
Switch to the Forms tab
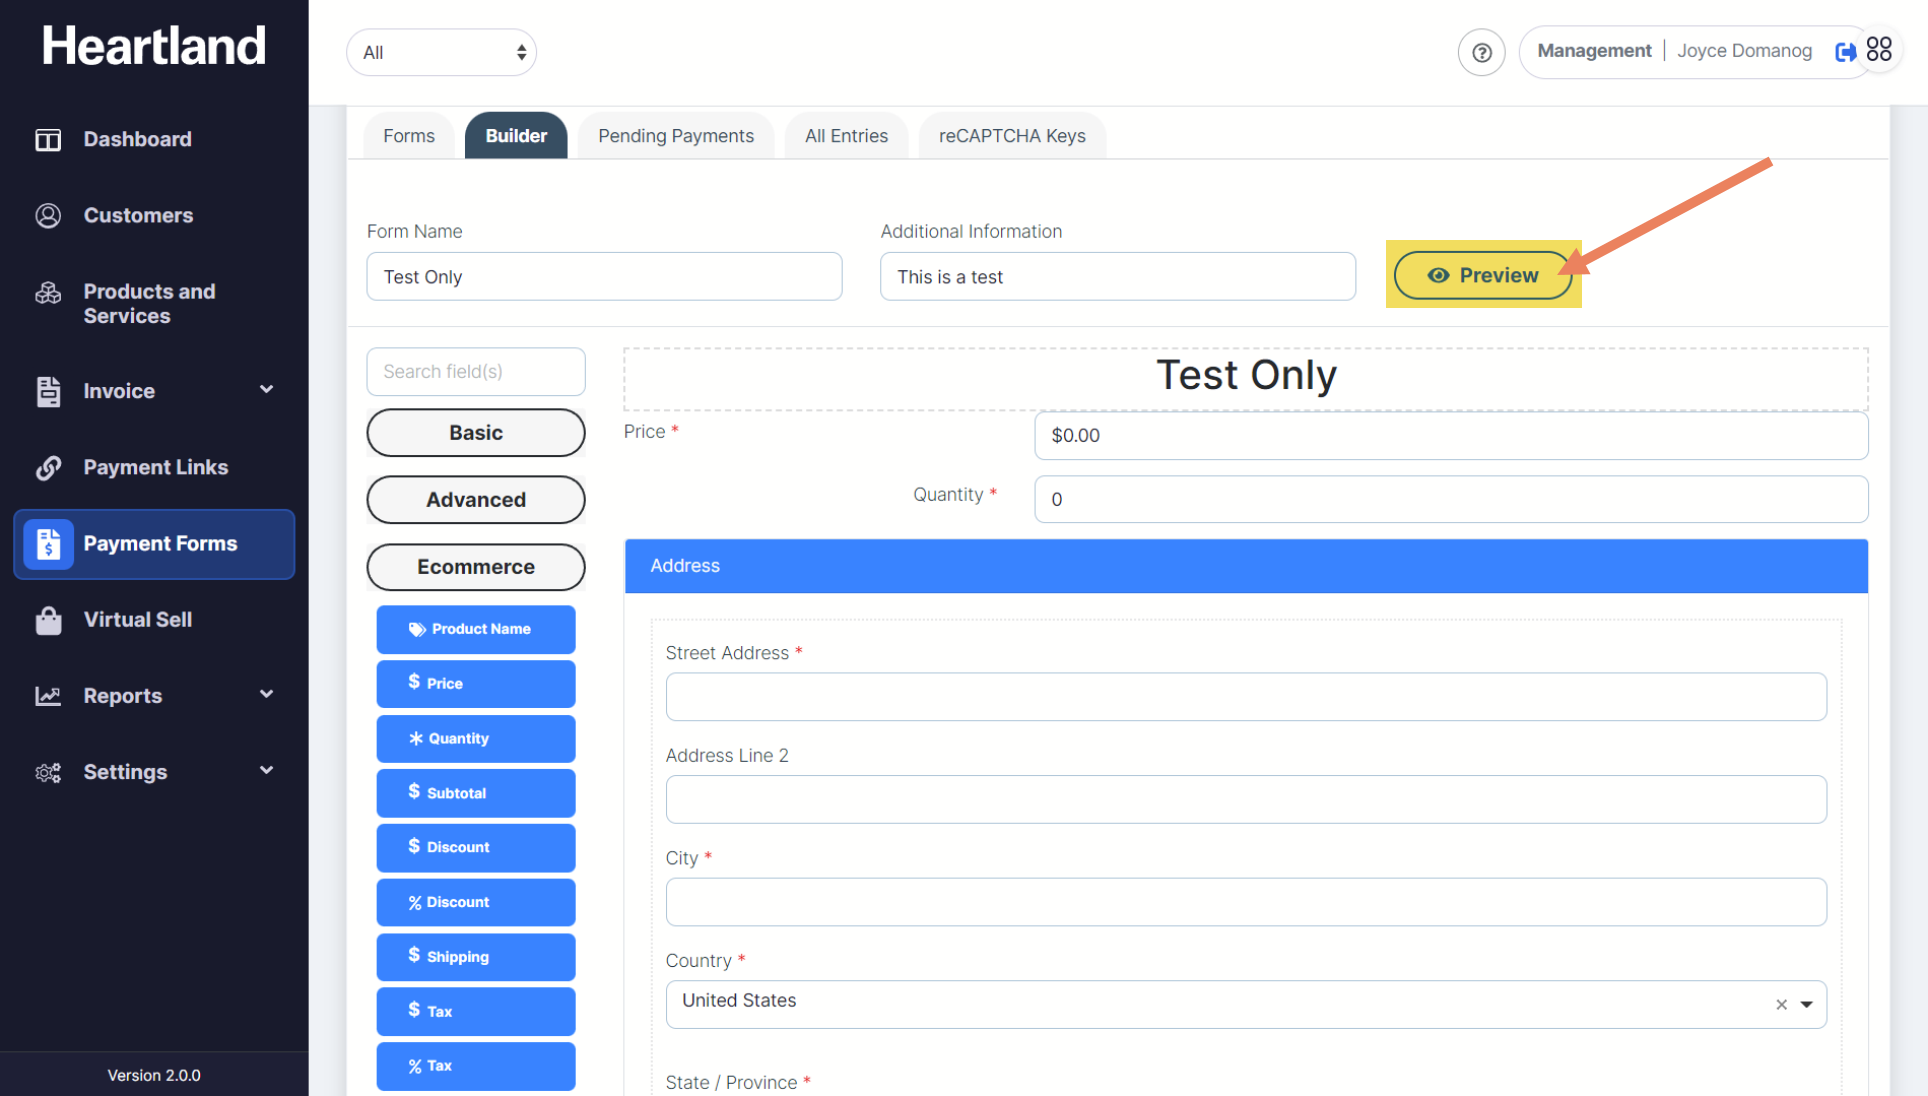point(409,136)
